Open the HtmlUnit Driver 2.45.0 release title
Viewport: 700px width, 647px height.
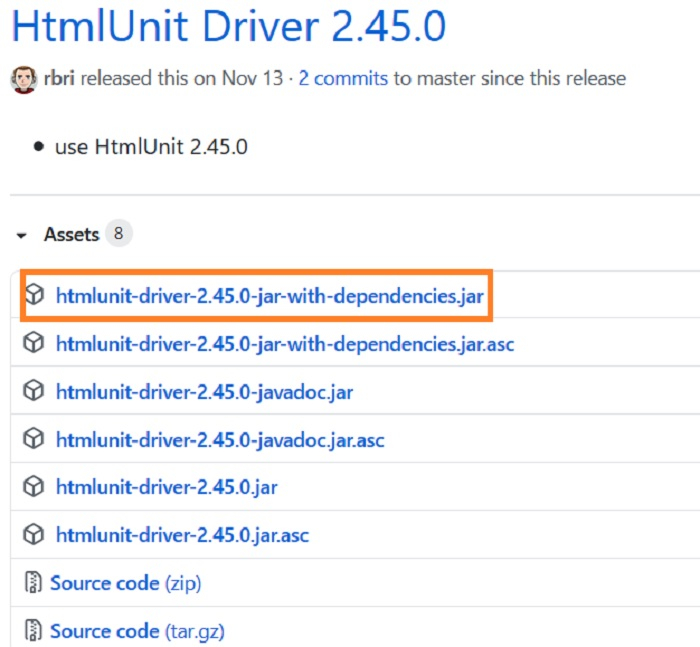(229, 26)
